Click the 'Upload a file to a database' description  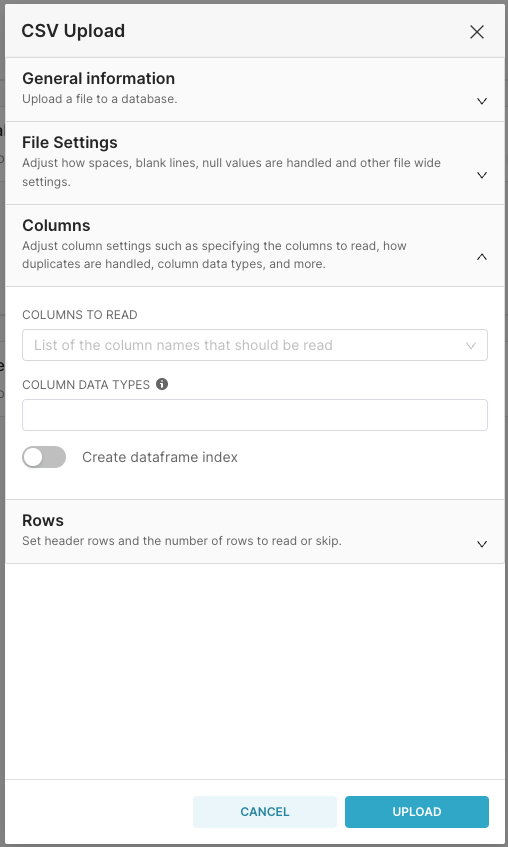click(100, 99)
